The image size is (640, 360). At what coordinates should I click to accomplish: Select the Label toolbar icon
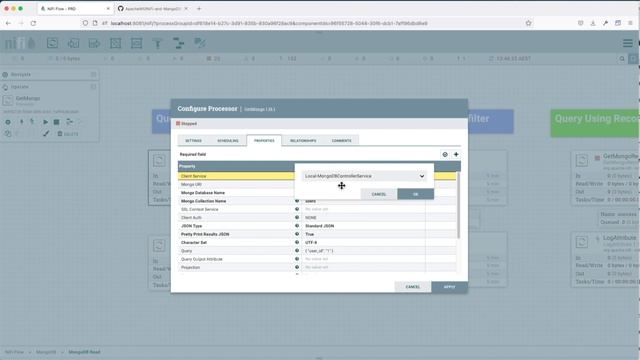click(200, 43)
